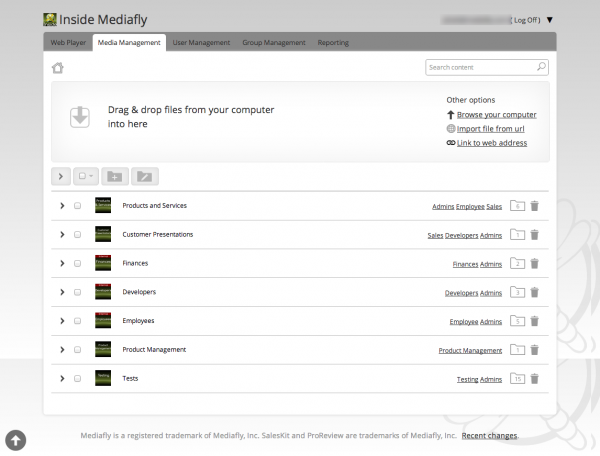Expand the Product Management folder
The width and height of the screenshot is (600, 456).
(62, 350)
